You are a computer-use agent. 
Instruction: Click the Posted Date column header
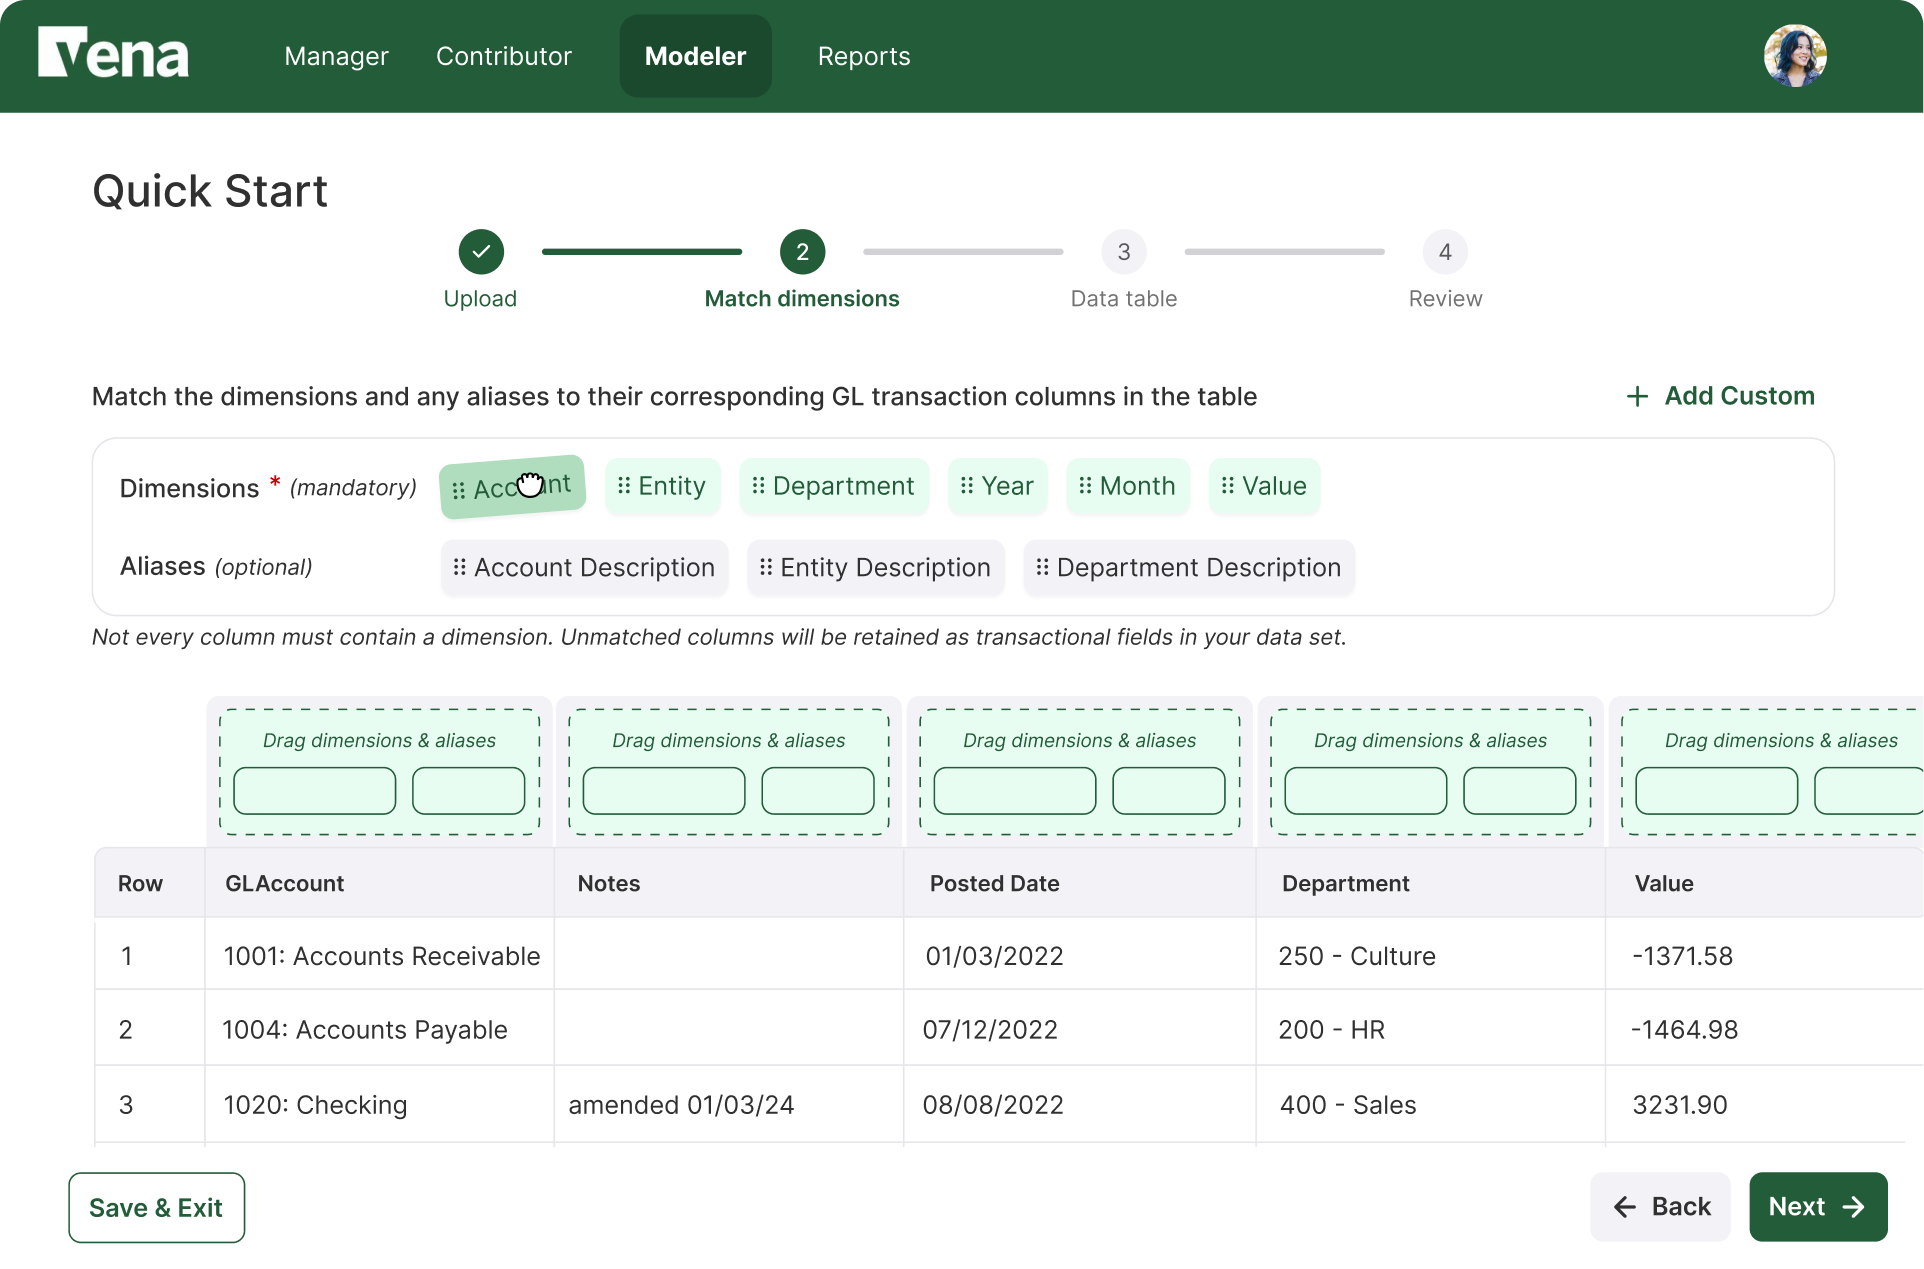(1080, 883)
